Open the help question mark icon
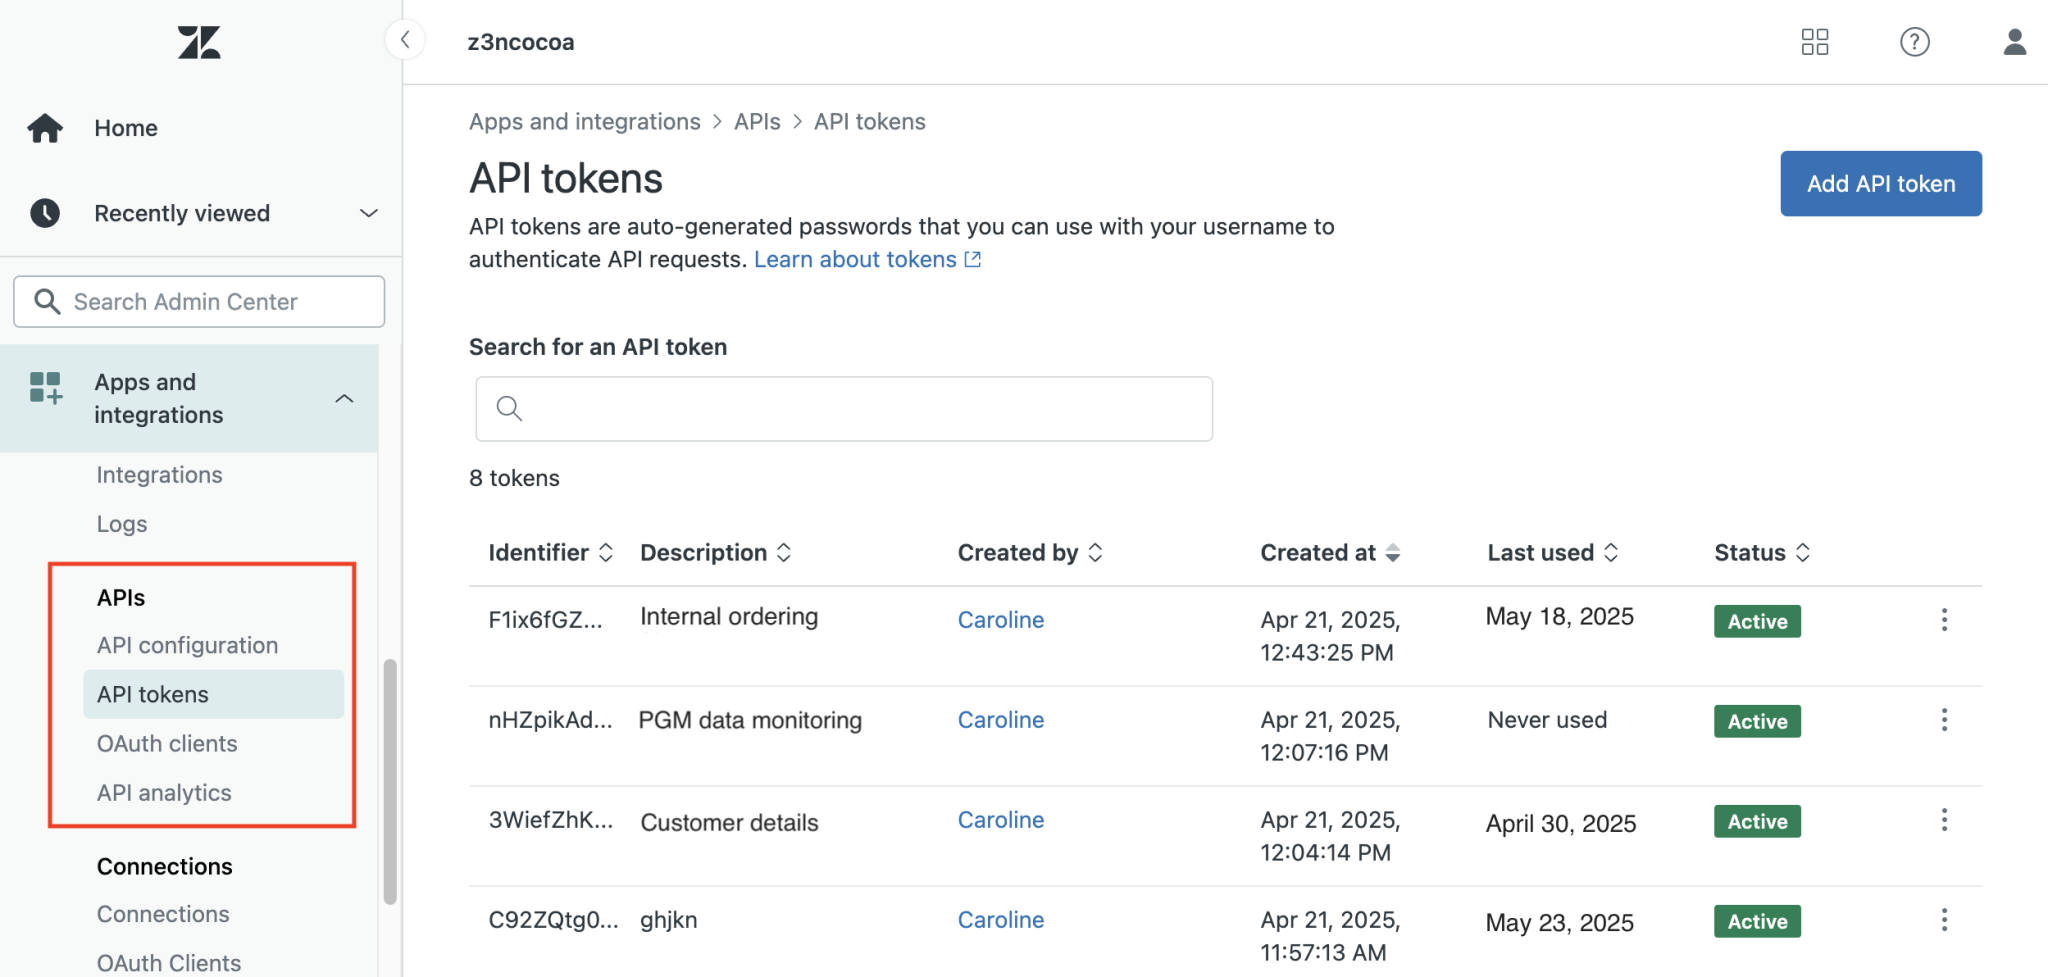This screenshot has width=2048, height=977. point(1914,42)
